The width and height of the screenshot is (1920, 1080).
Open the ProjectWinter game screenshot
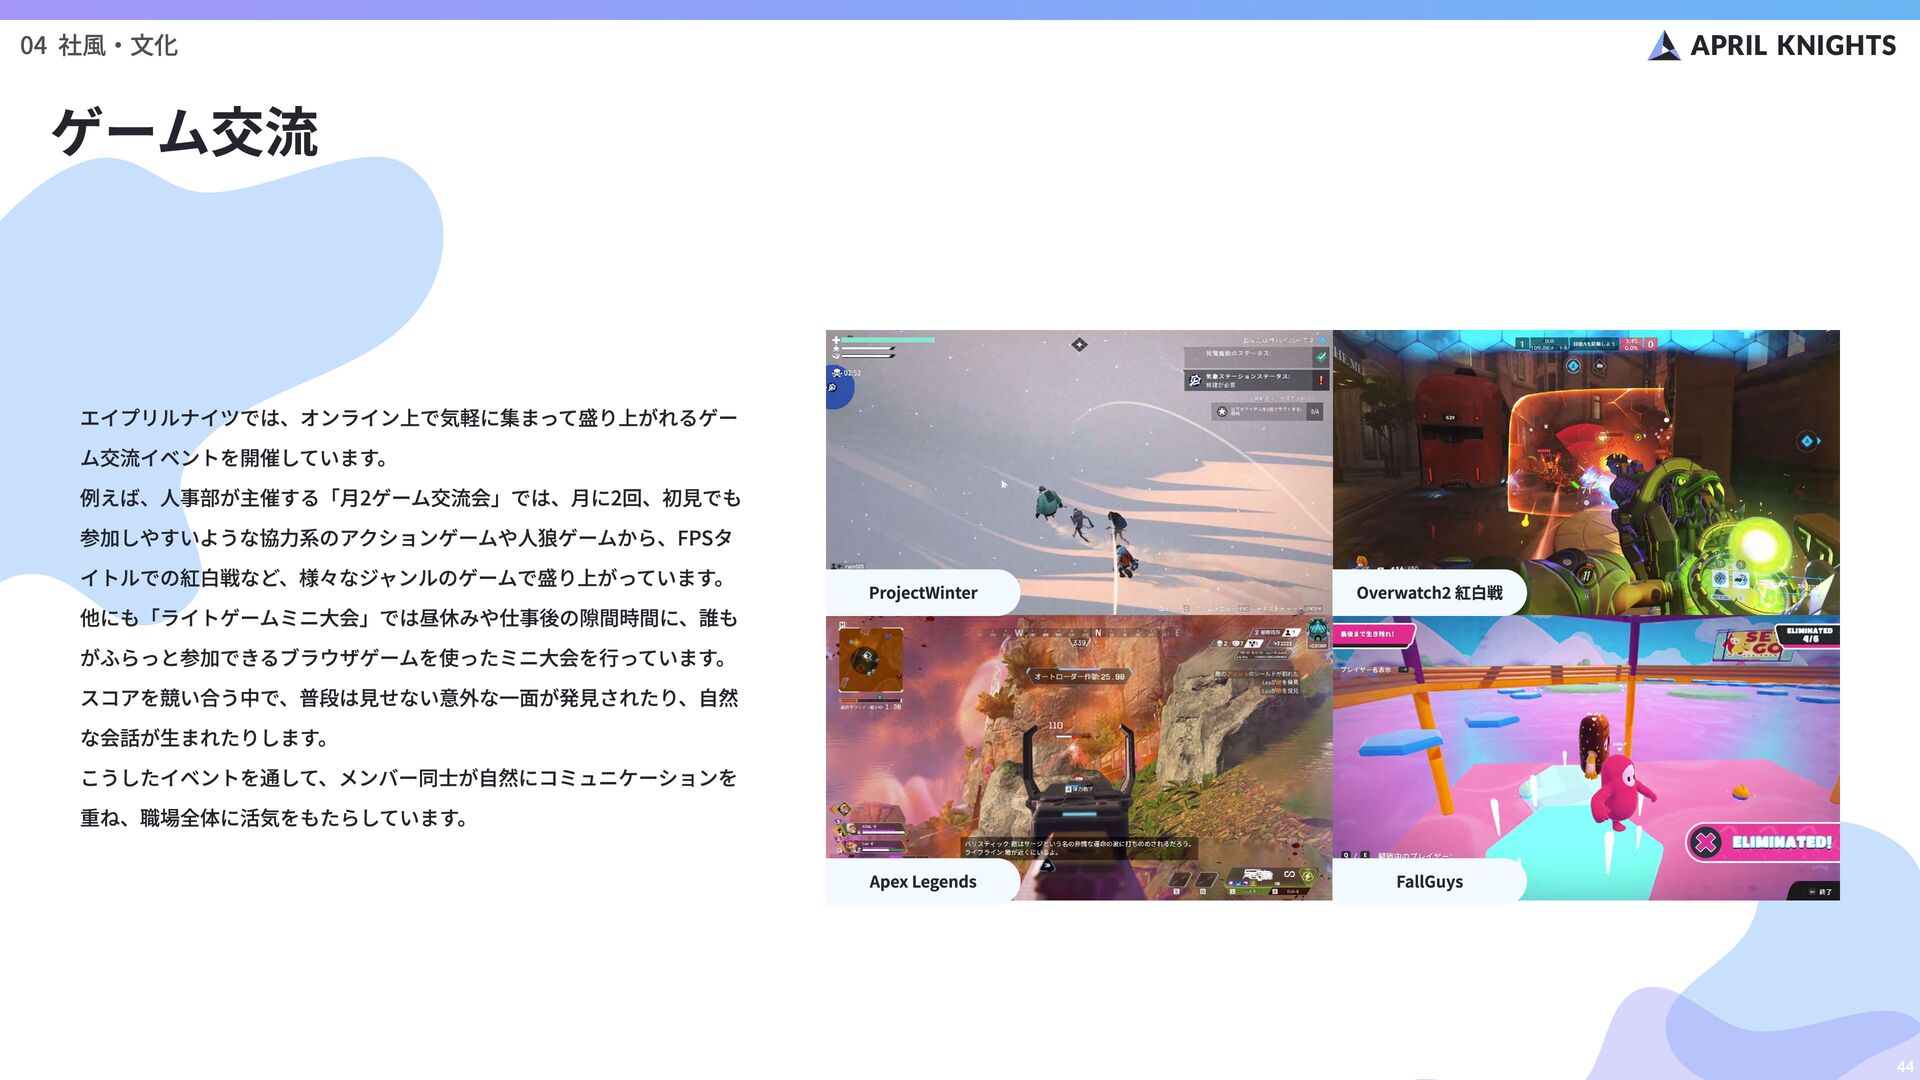tap(1078, 472)
